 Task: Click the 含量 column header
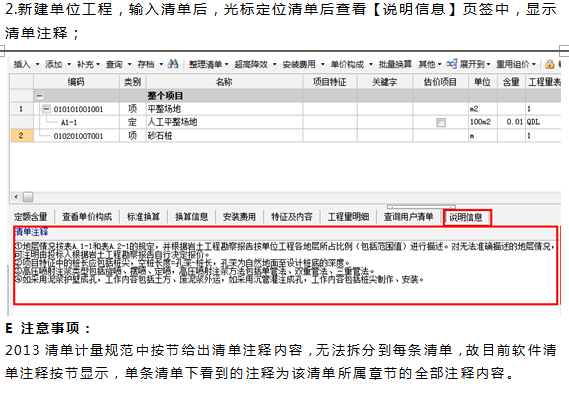(511, 82)
